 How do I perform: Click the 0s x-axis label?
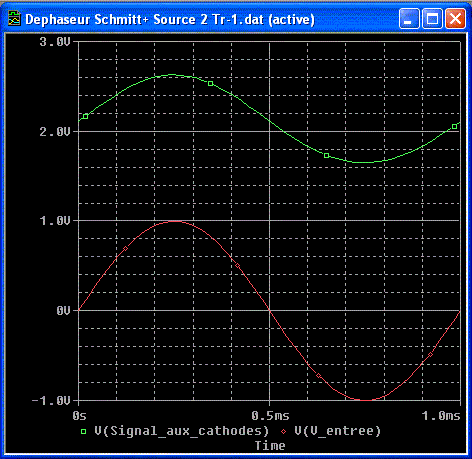(79, 416)
